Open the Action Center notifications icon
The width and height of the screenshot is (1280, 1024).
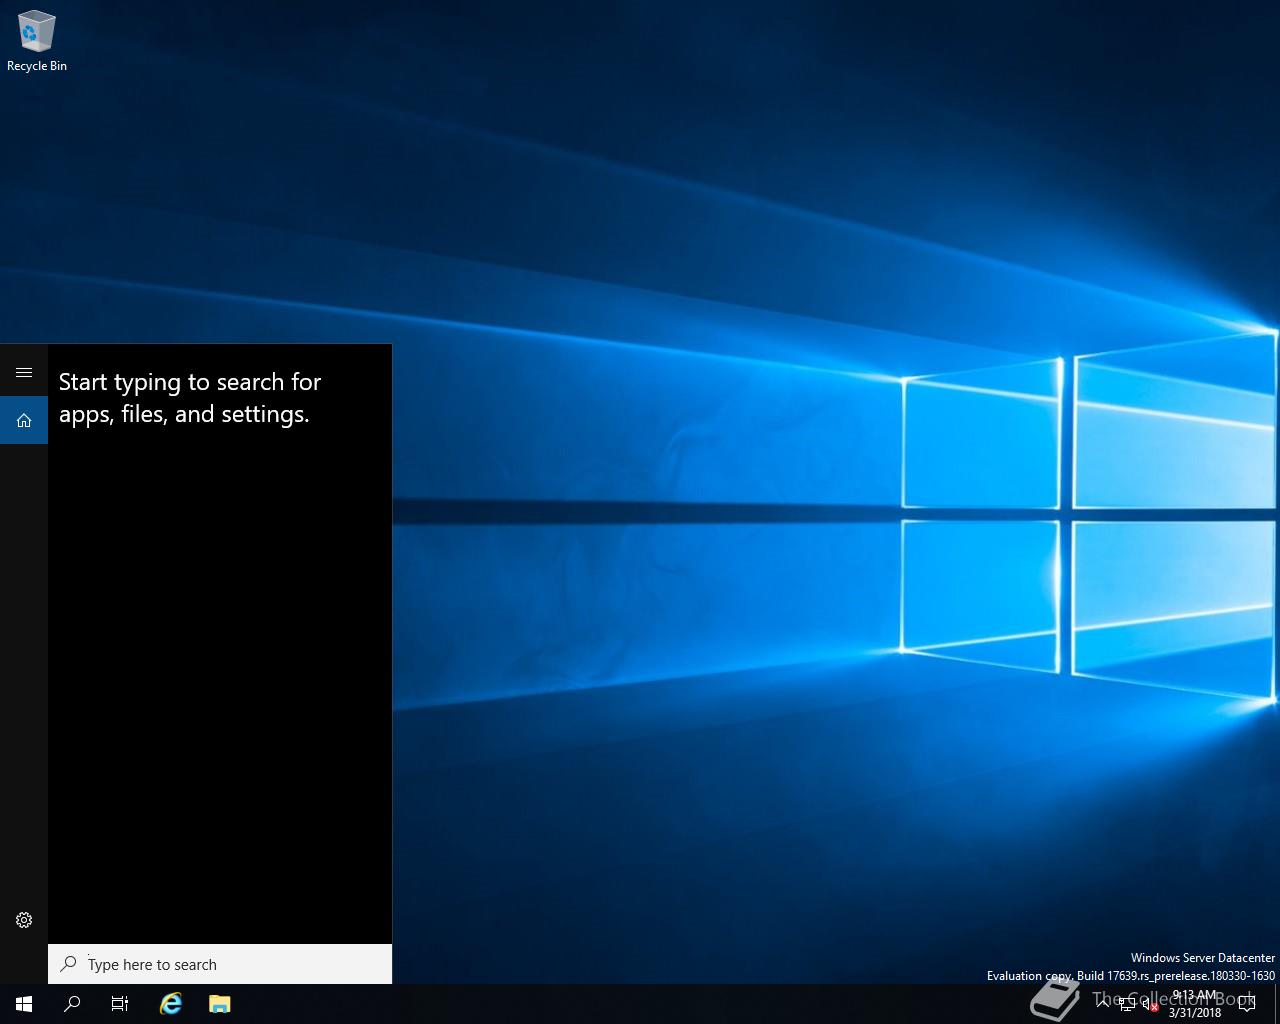(x=1247, y=1004)
